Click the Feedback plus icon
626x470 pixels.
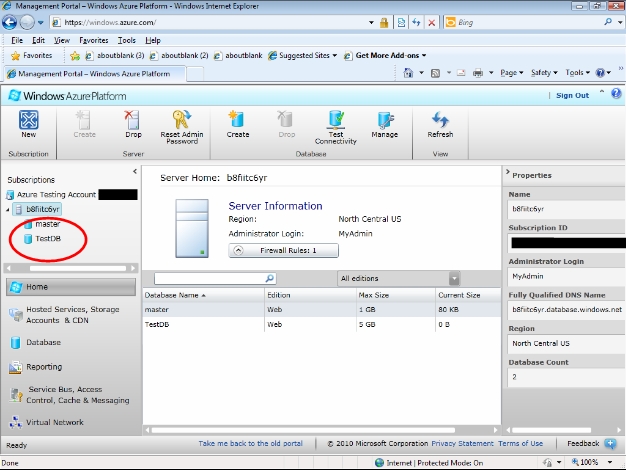point(610,443)
